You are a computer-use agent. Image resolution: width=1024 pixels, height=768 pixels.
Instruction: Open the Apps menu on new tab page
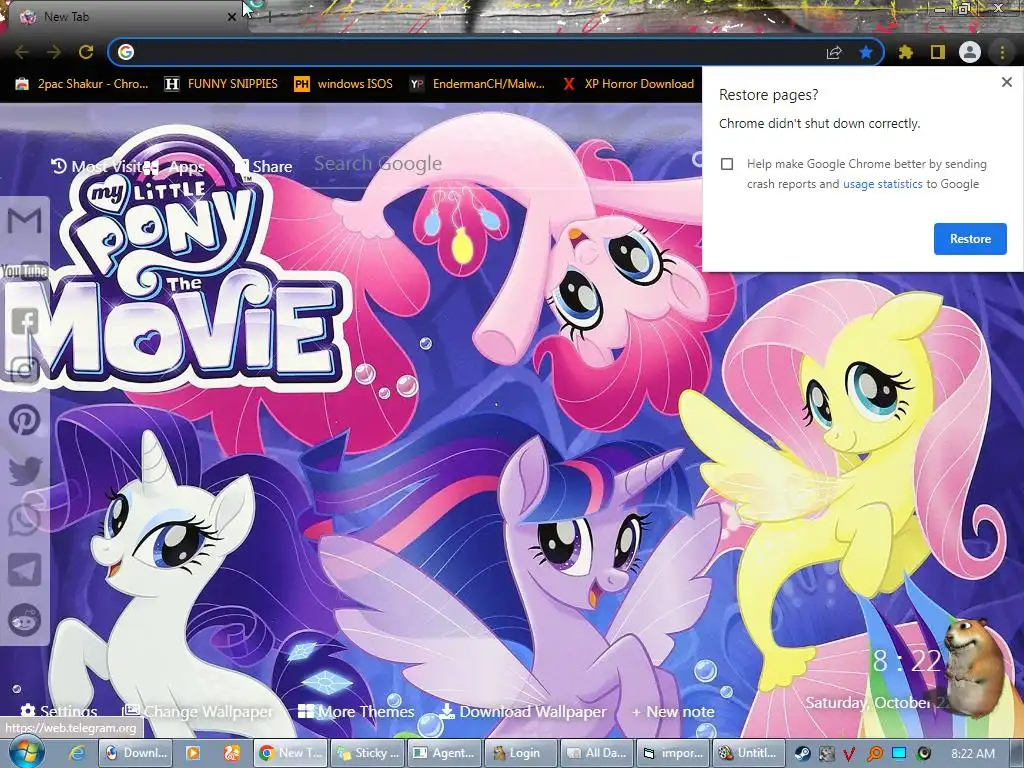[174, 167]
